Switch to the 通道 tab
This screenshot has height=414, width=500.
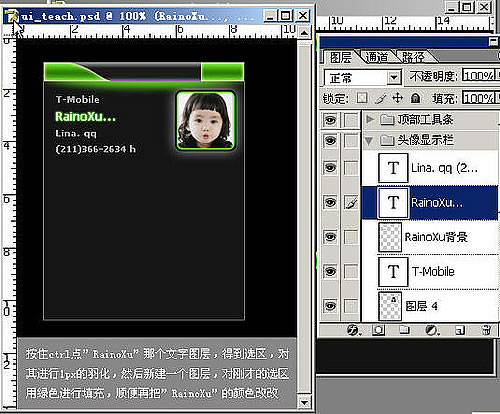(x=377, y=57)
